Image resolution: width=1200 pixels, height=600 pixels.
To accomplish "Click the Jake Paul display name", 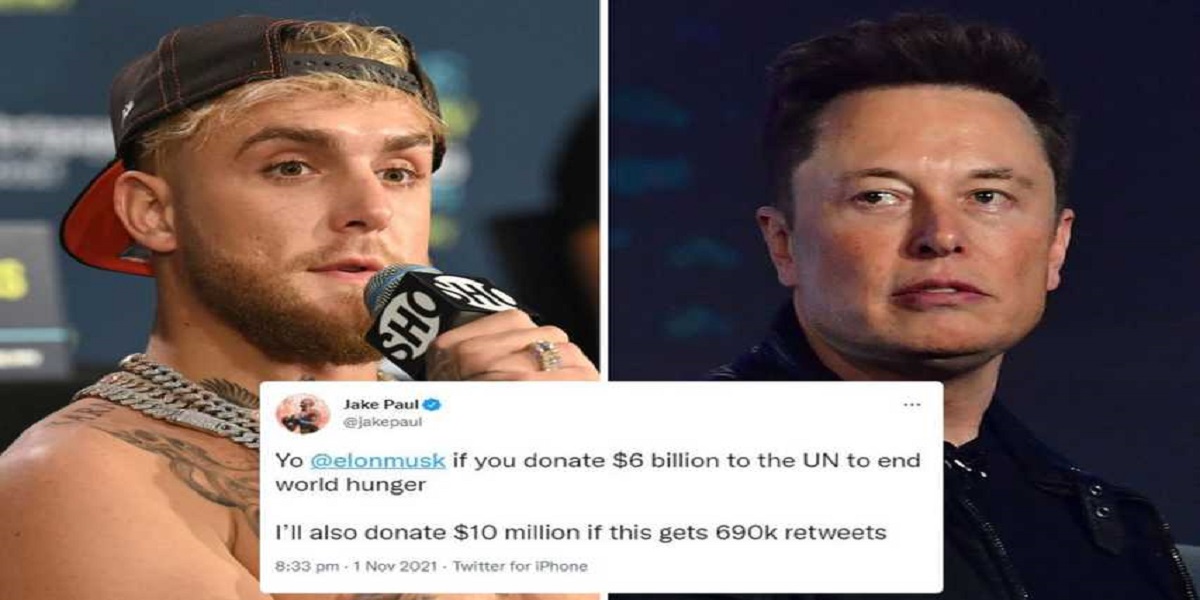I will point(382,405).
